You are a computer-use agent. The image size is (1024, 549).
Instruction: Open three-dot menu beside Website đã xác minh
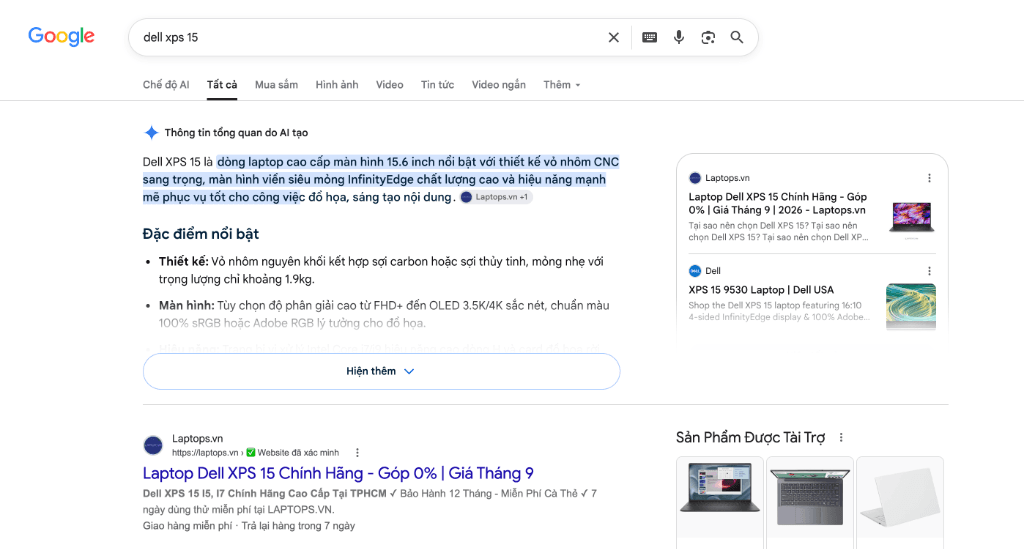click(357, 452)
